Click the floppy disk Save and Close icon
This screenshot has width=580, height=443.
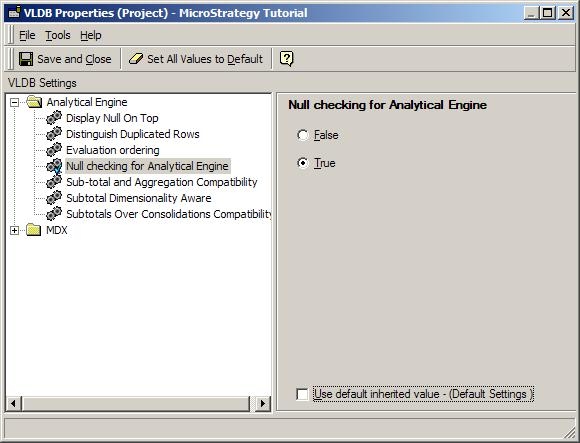click(26, 59)
